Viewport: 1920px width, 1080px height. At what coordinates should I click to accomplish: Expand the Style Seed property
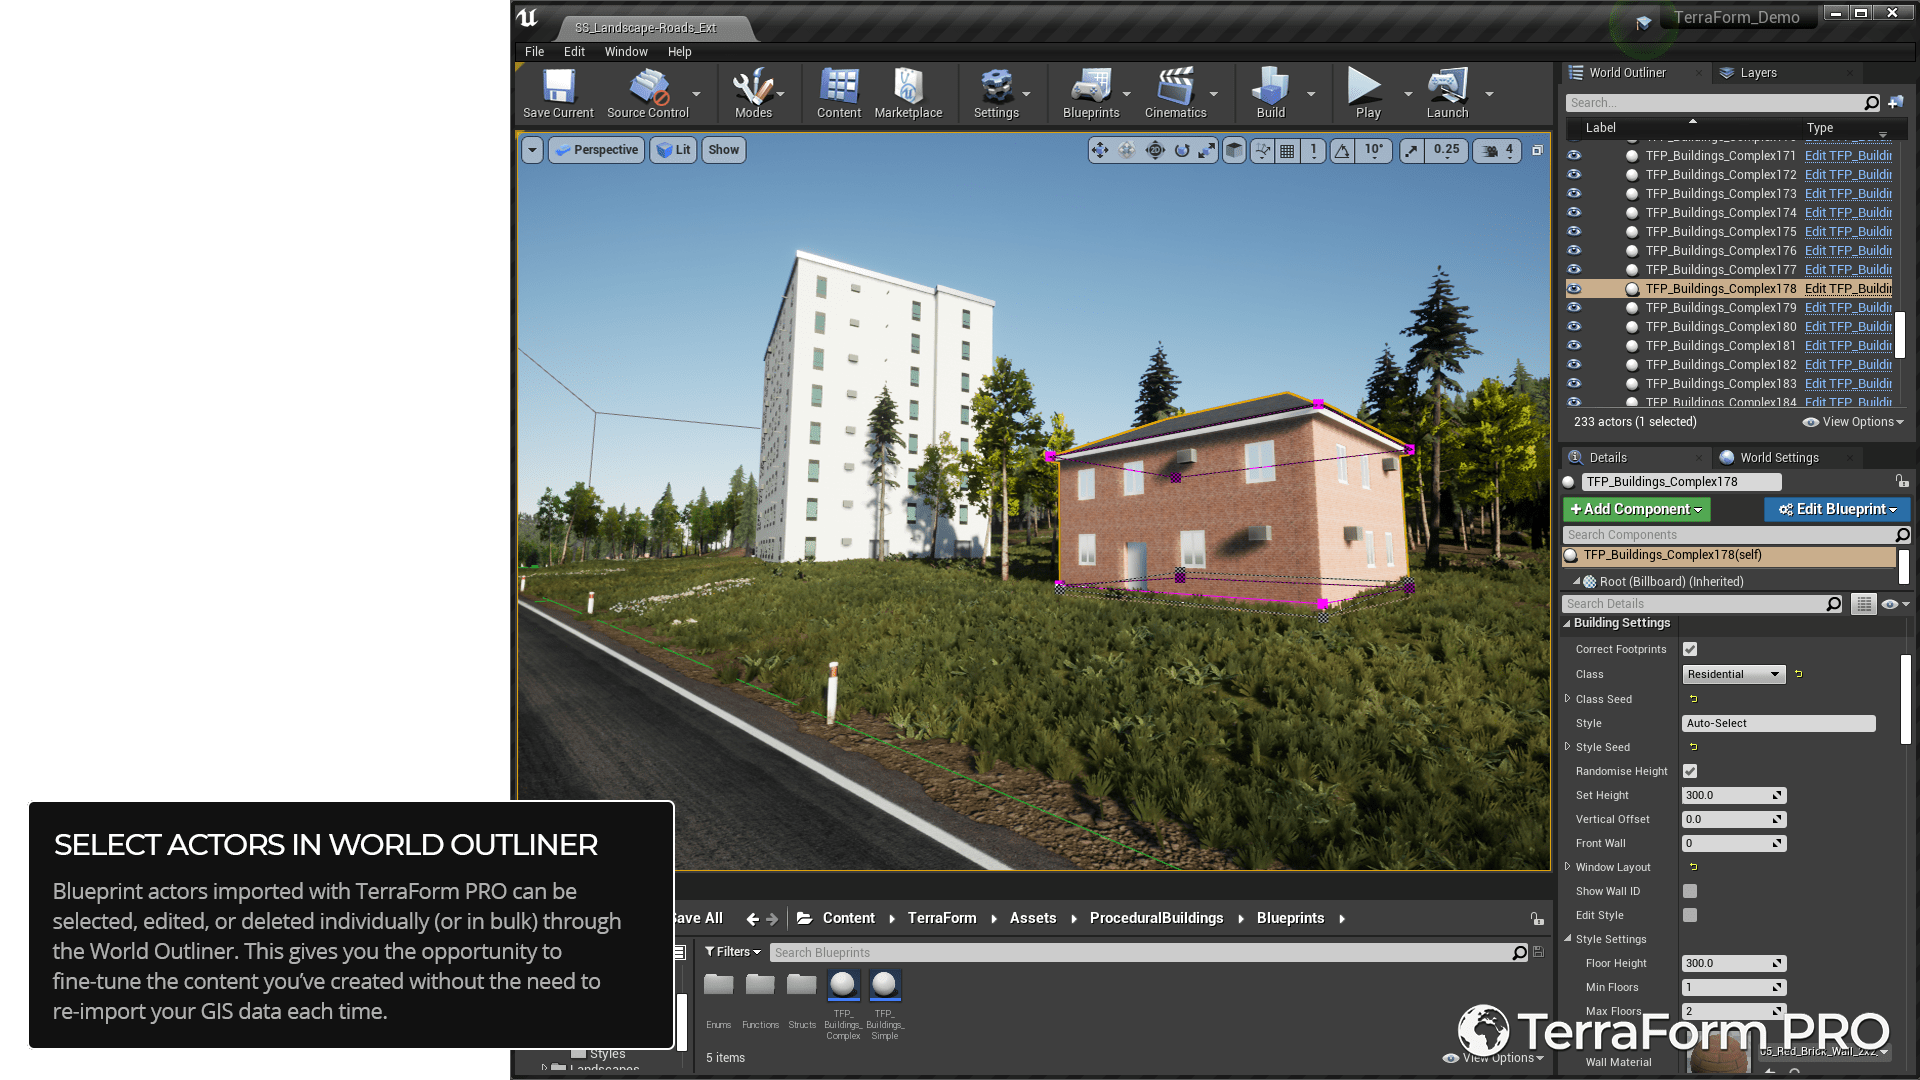point(1567,747)
